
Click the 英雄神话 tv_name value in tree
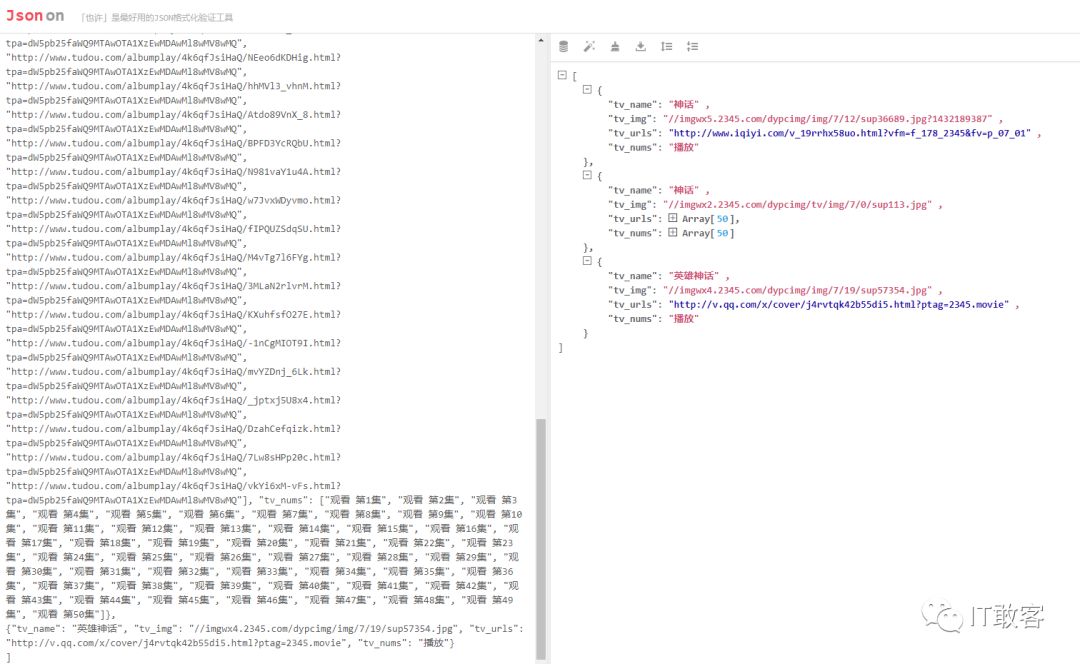(x=694, y=276)
